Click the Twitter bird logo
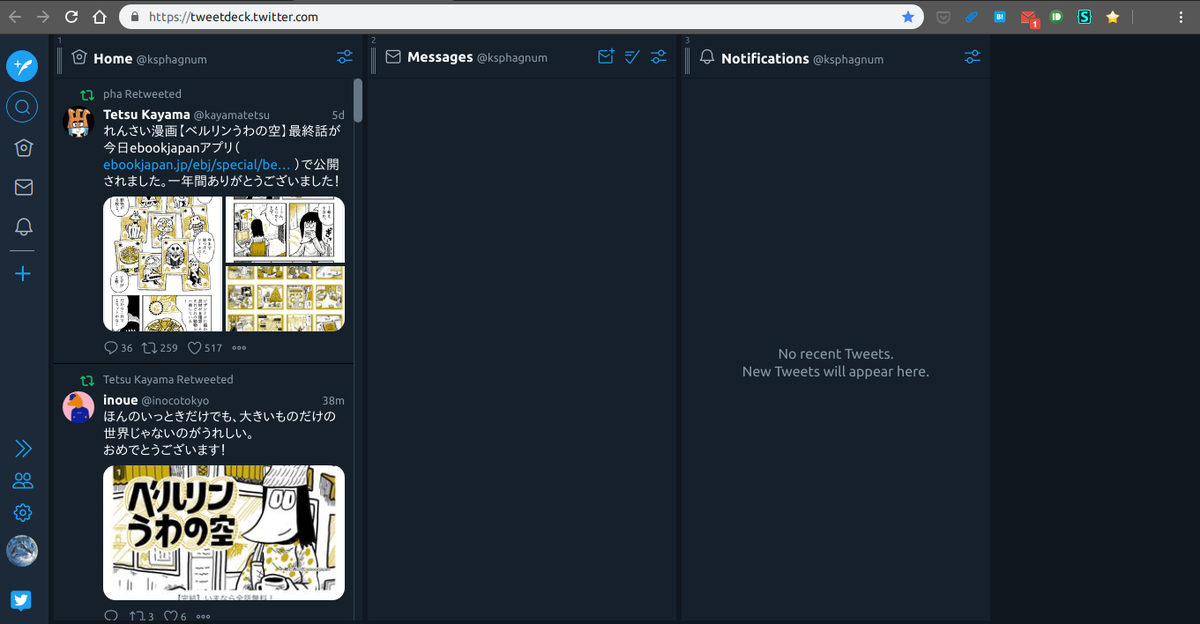The image size is (1200, 624). tap(22, 600)
